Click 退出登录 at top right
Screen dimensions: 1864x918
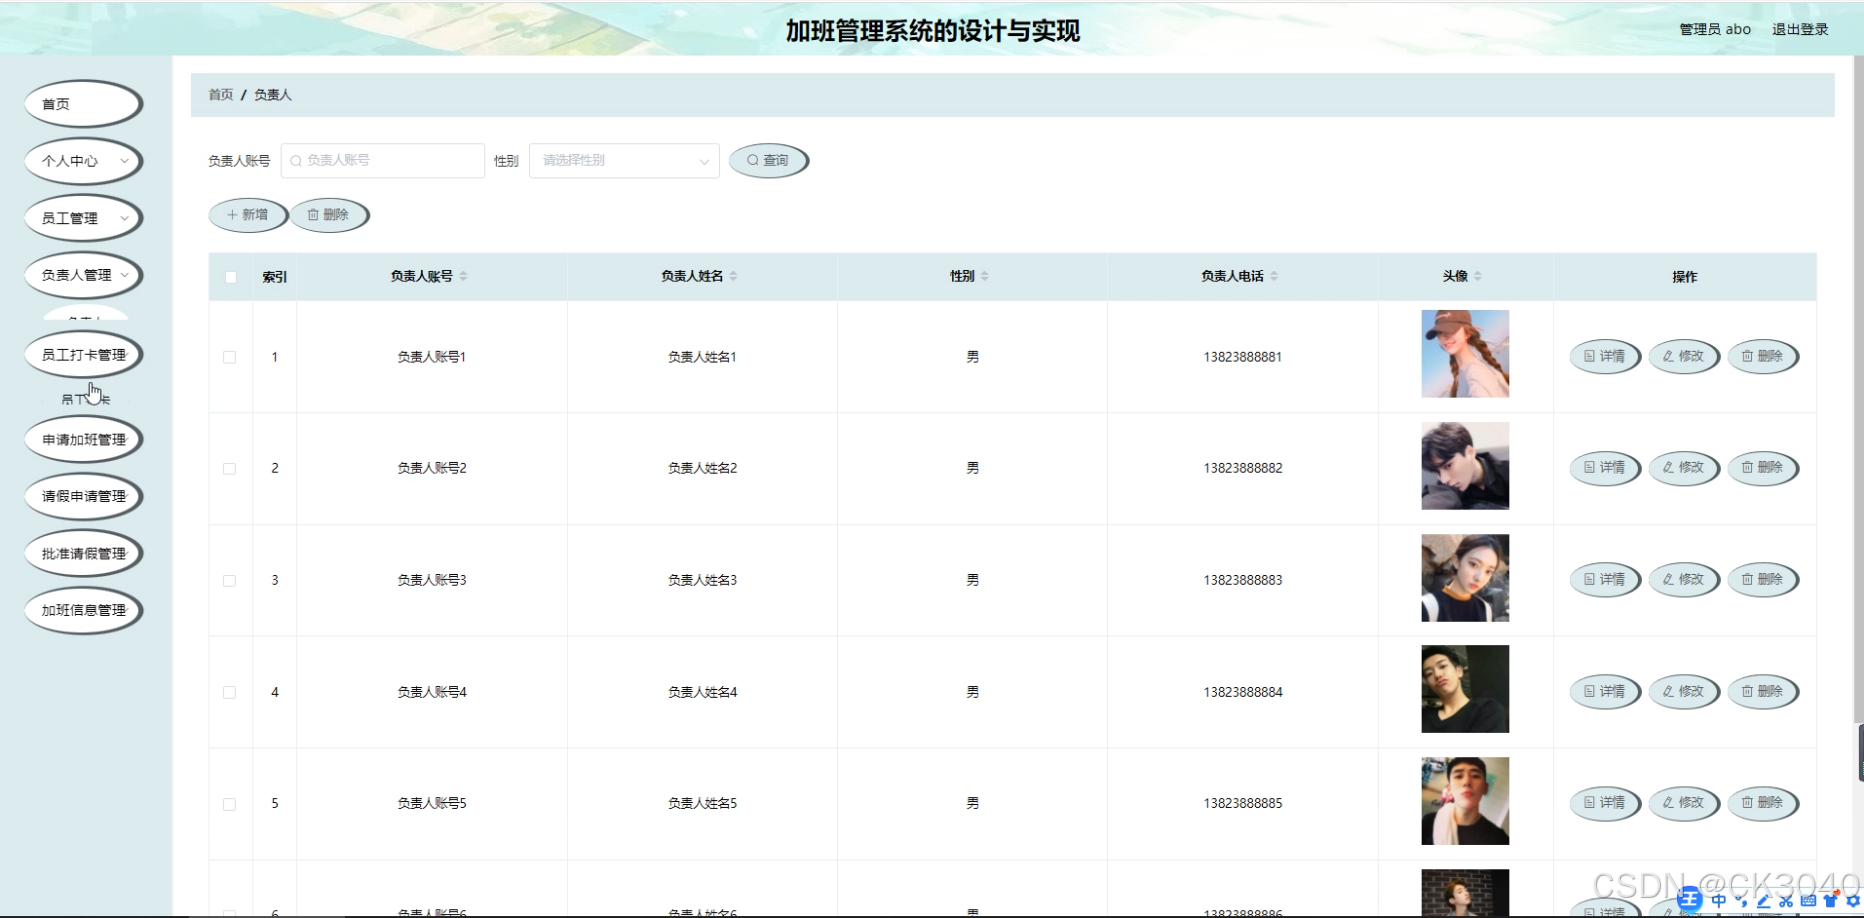pyautogui.click(x=1798, y=29)
